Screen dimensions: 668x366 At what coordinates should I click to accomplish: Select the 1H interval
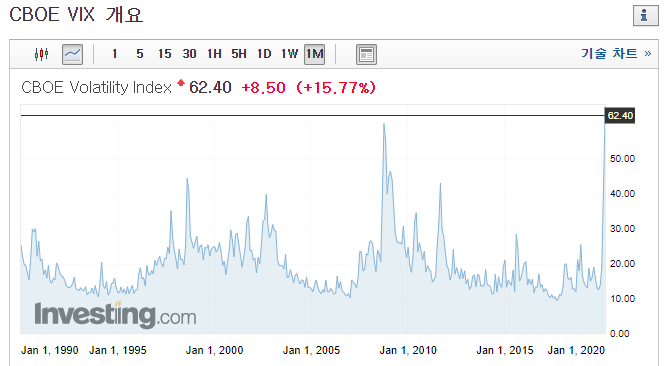click(x=214, y=54)
